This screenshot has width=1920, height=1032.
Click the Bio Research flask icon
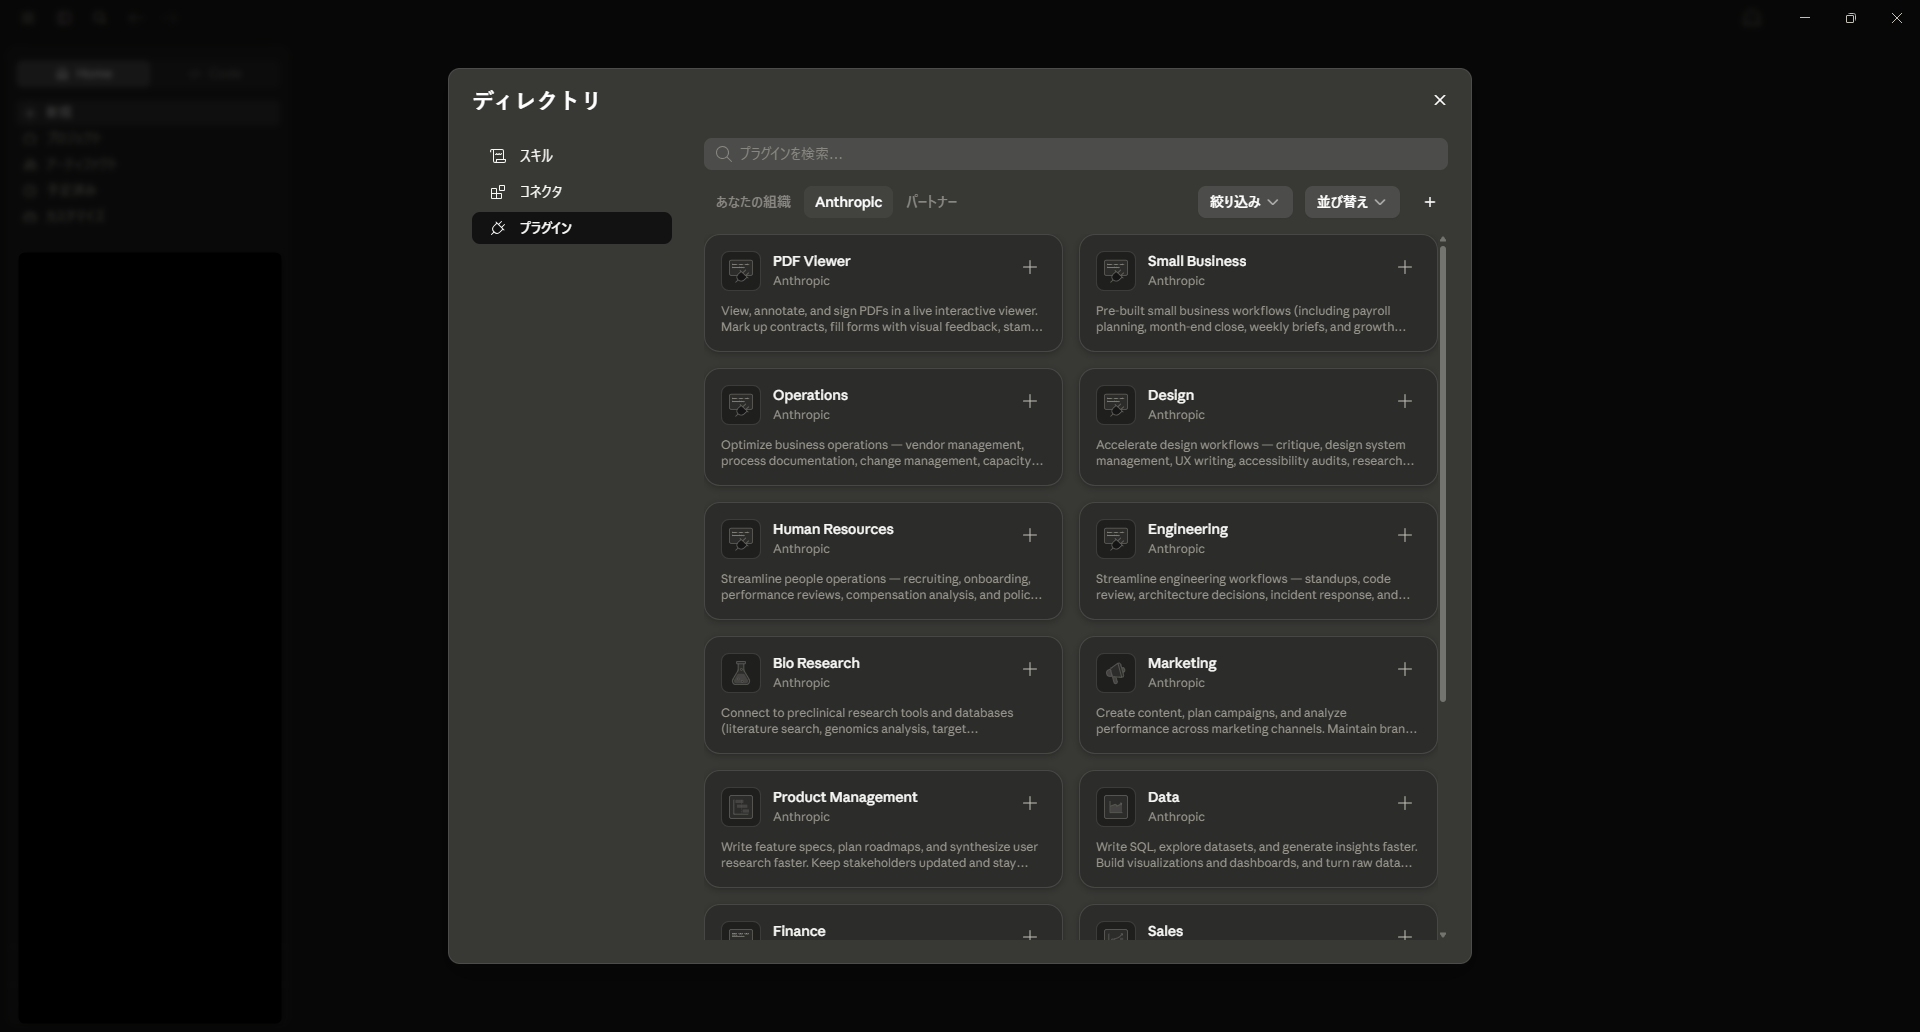tap(741, 673)
